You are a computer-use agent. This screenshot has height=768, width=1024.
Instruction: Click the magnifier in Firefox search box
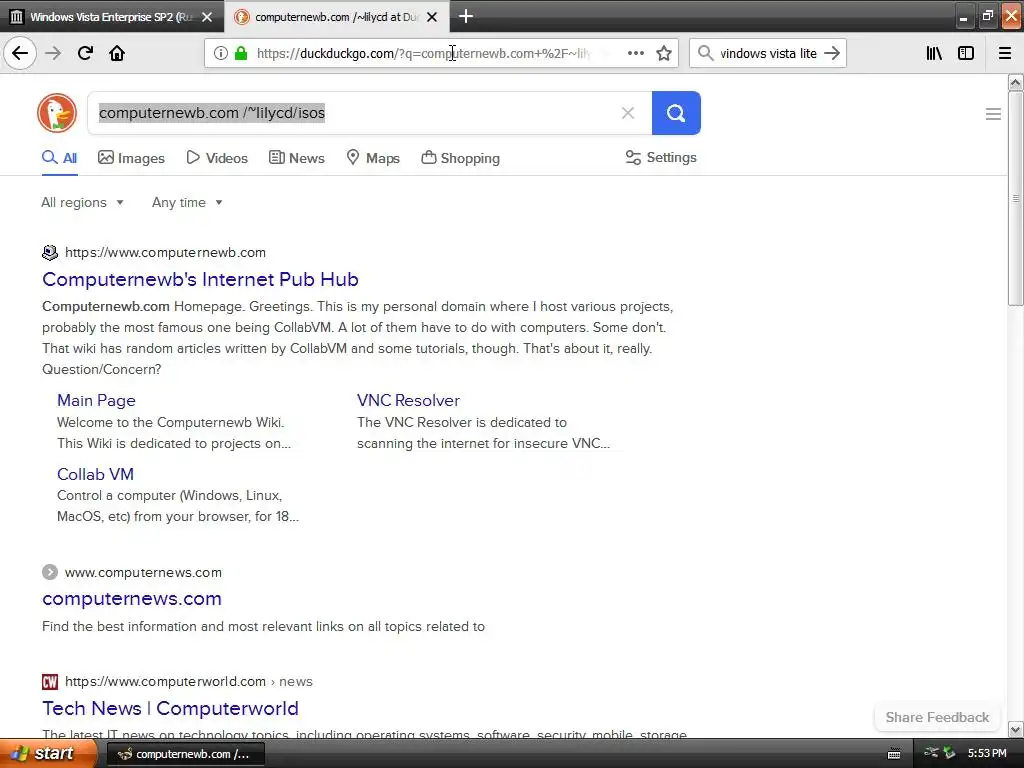(x=705, y=53)
